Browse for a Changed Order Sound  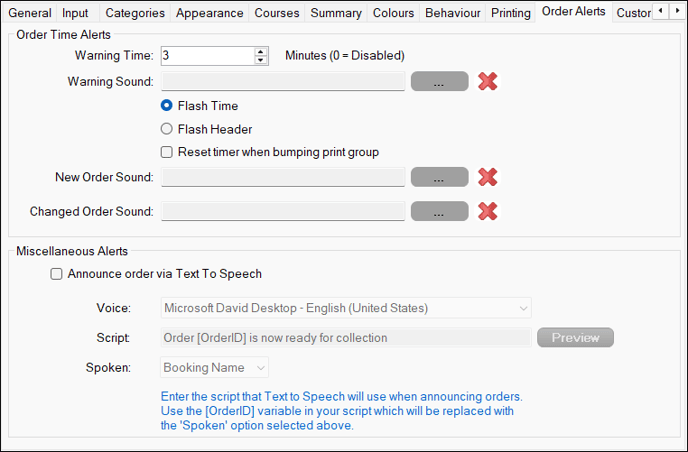point(439,211)
